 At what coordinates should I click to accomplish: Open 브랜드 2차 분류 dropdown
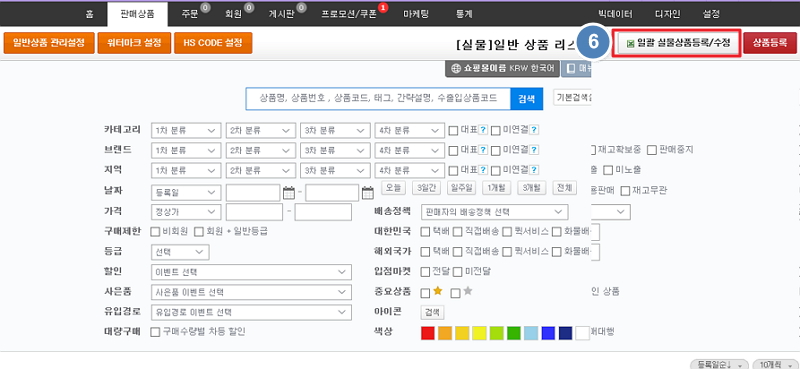tap(261, 151)
